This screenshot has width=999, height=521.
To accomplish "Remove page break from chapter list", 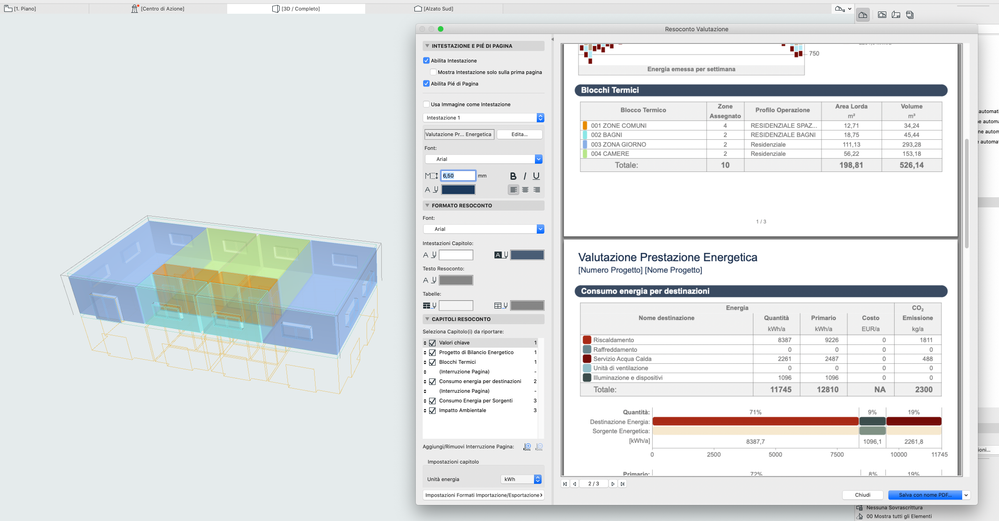I will coord(539,447).
